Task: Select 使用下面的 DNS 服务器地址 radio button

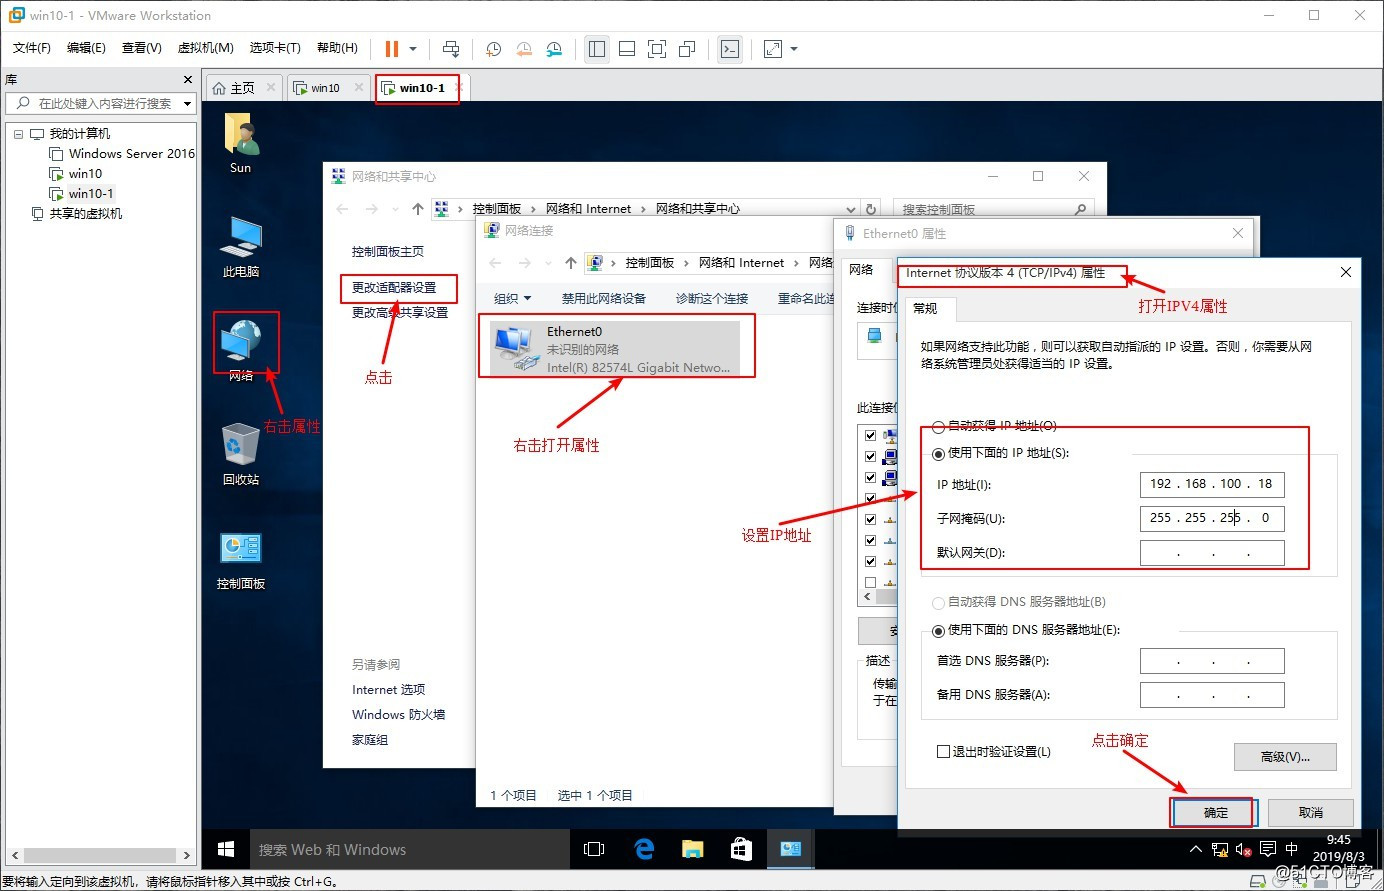Action: 938,631
